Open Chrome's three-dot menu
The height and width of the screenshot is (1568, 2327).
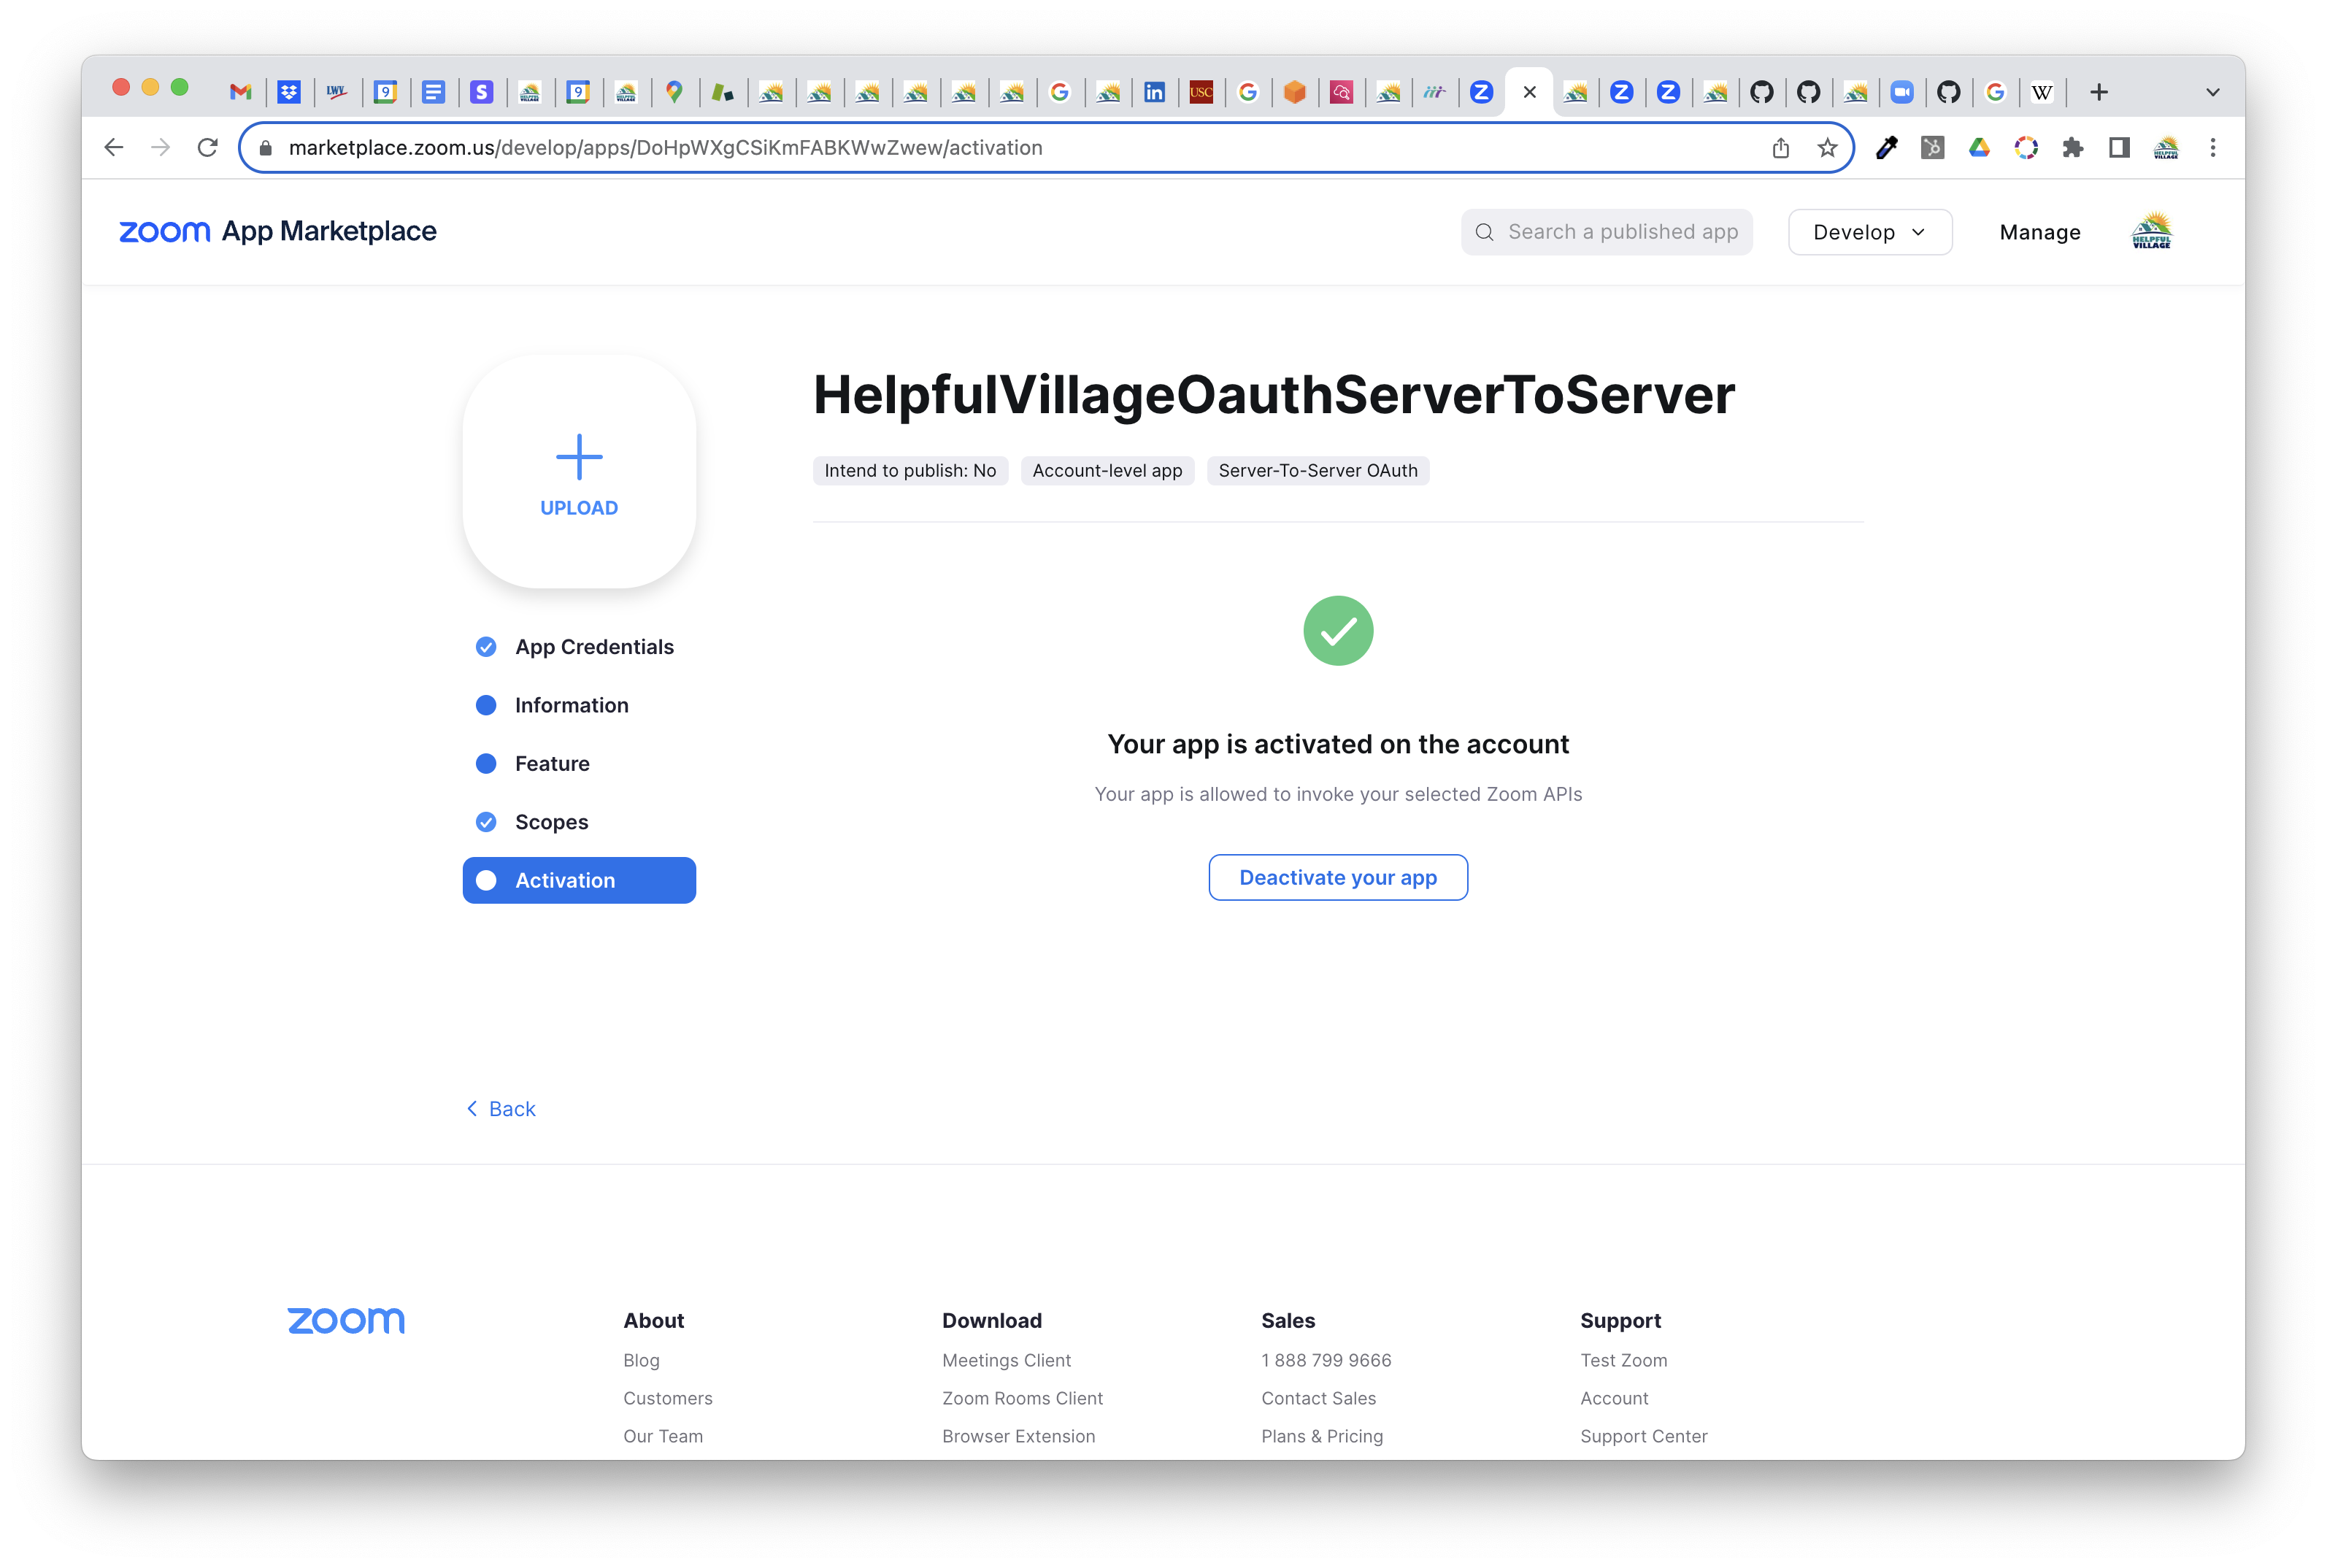pyautogui.click(x=2213, y=148)
